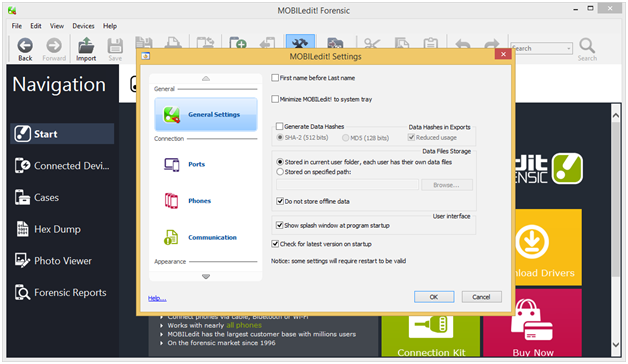Image resolution: width=628 pixels, height=364 pixels.
Task: Close the MOBILedit Settings dialog
Action: point(503,54)
